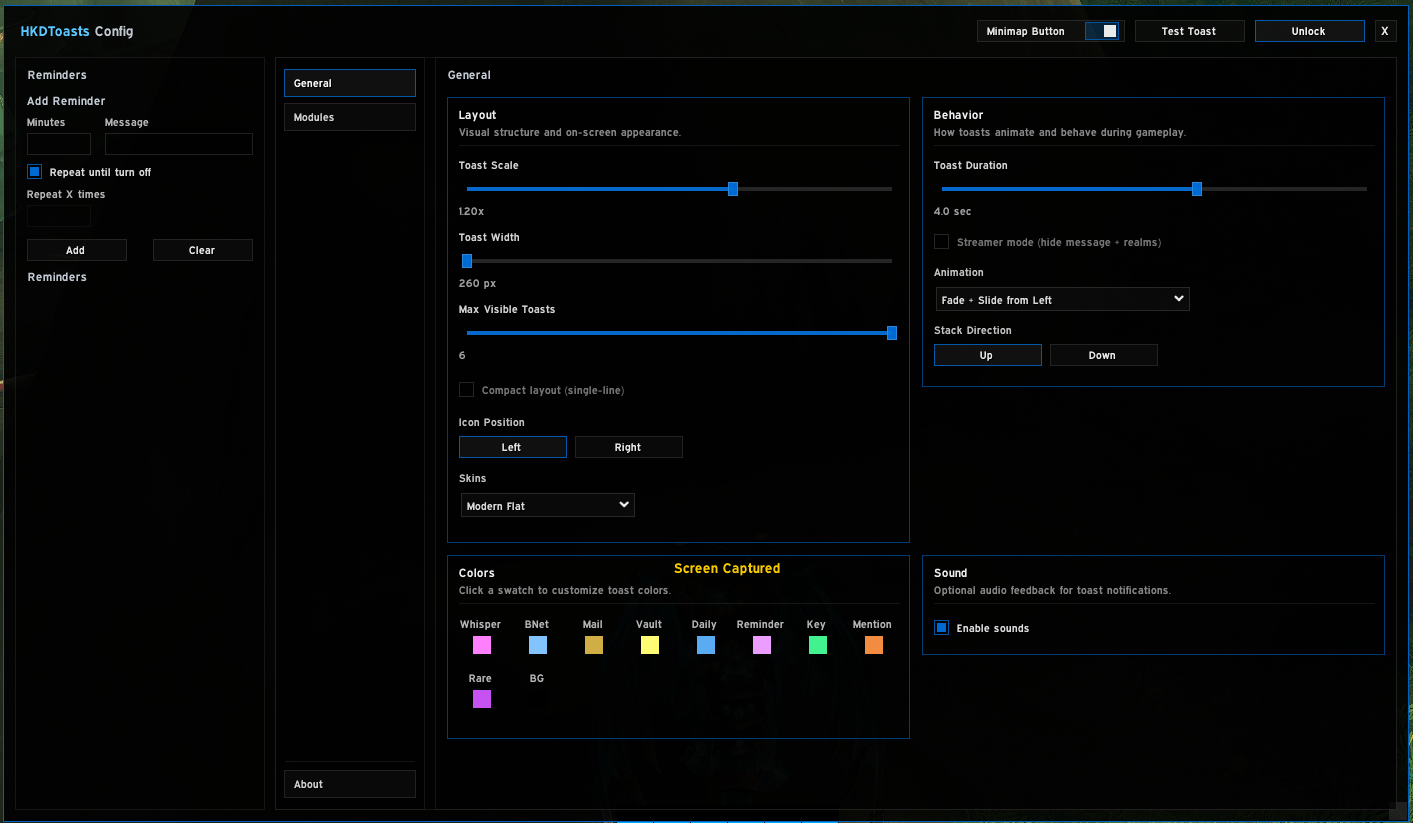
Task: Pick the Vault color swatch
Action: (650, 645)
